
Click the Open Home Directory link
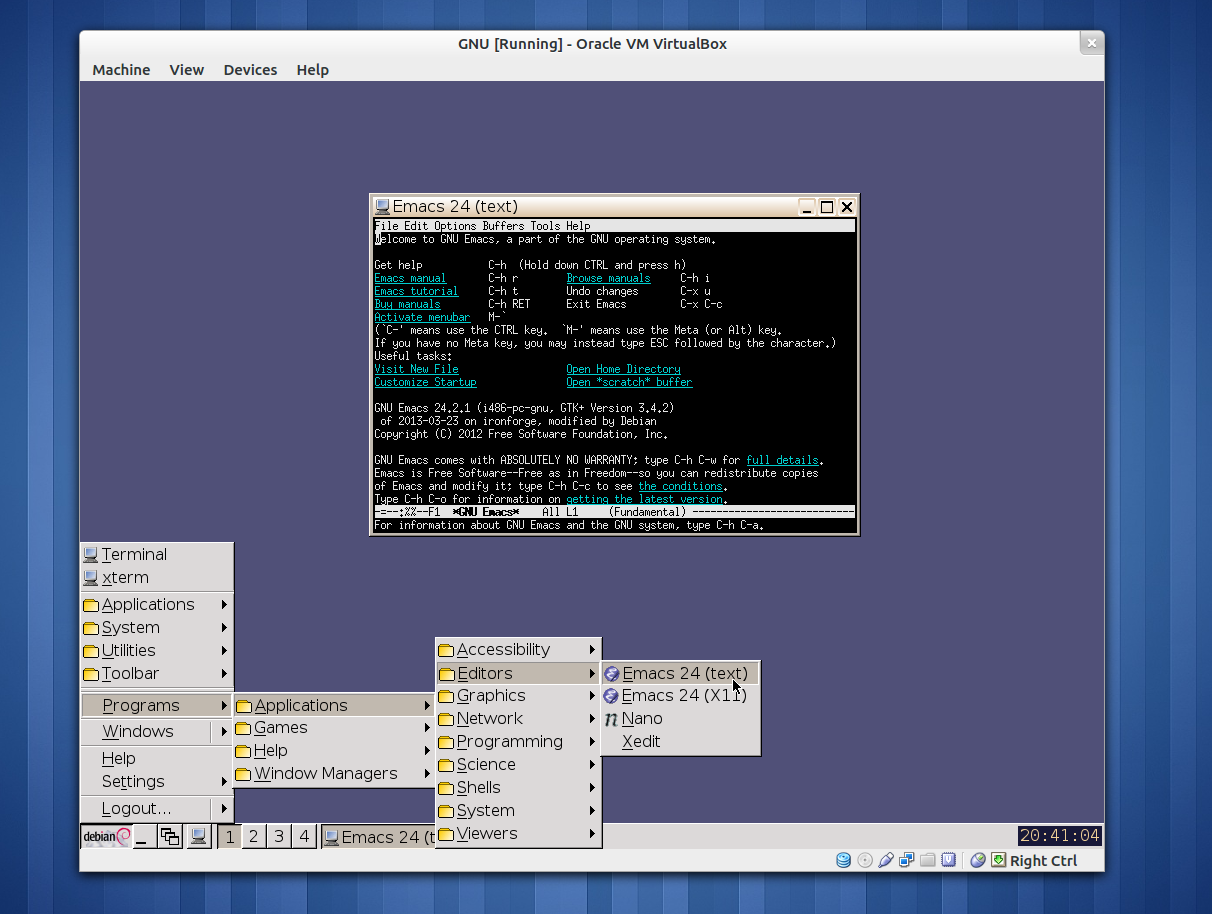(x=623, y=369)
